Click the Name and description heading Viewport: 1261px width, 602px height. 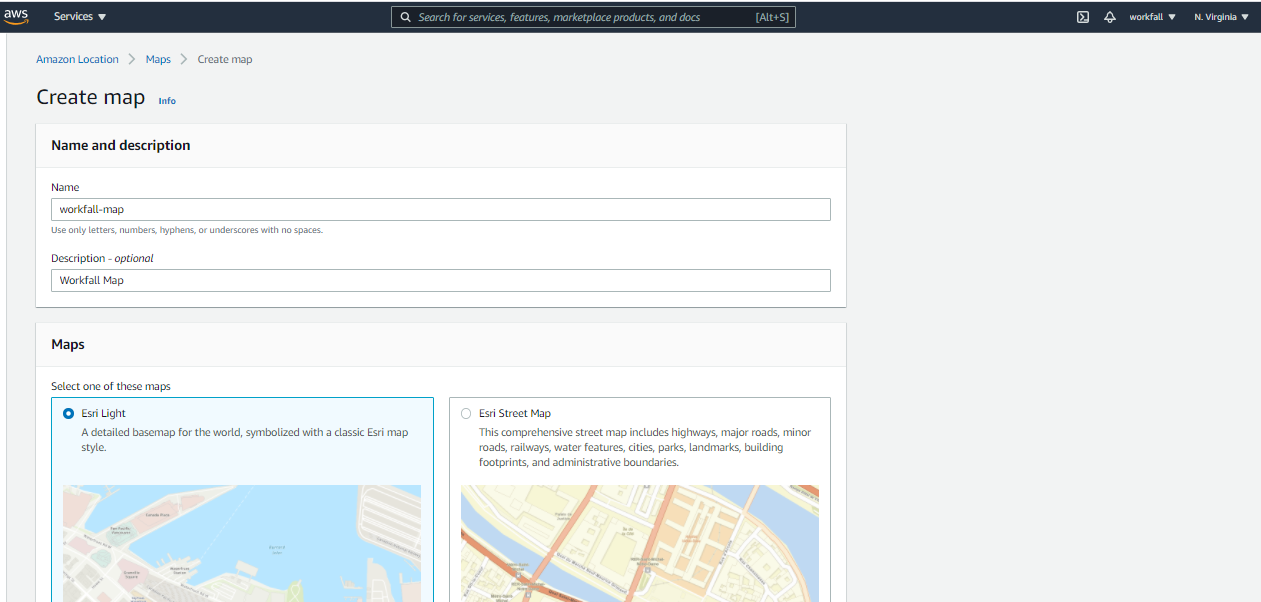tap(121, 145)
